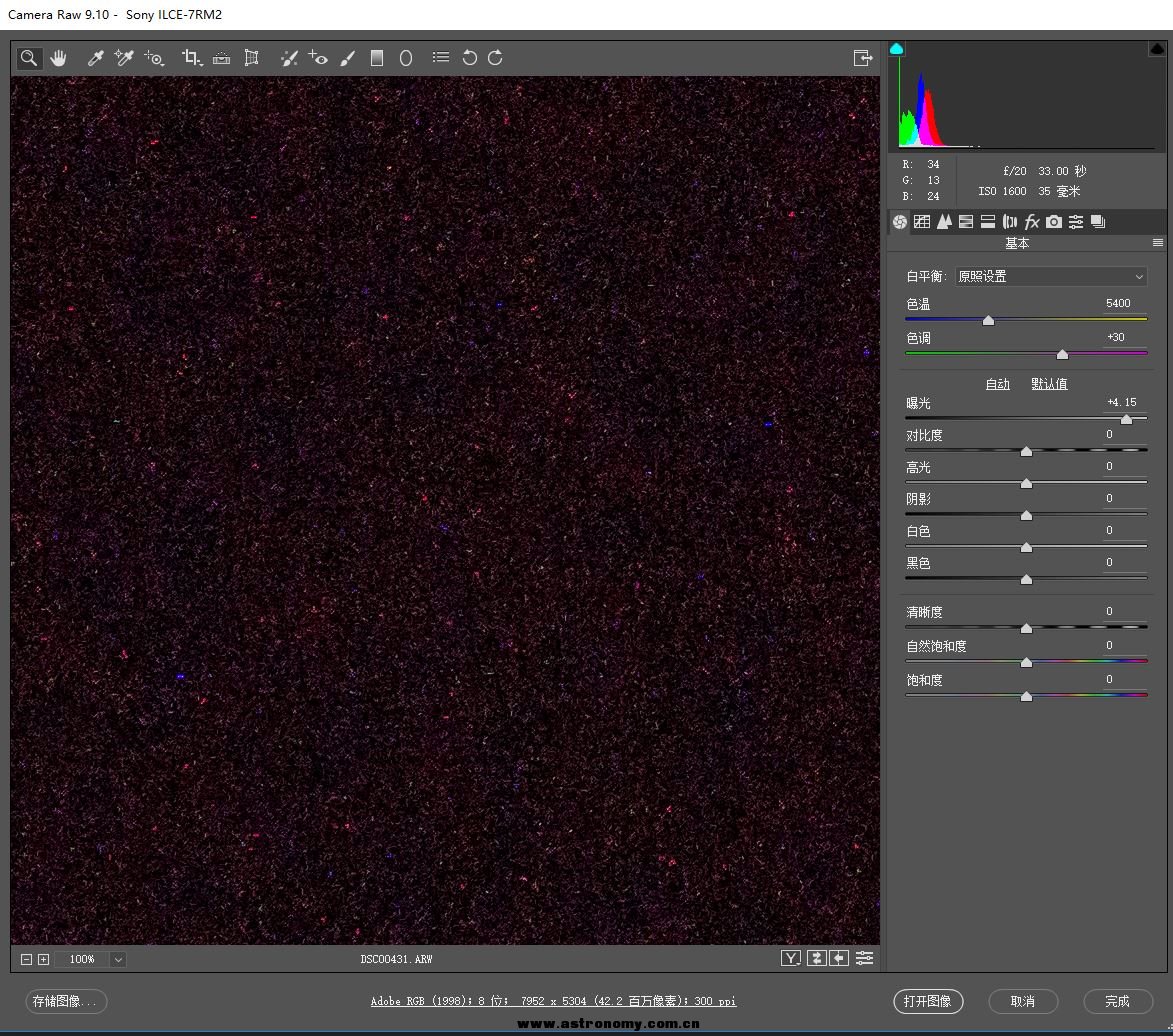The width and height of the screenshot is (1173, 1036).
Task: Edit the 色调 value +30
Action: pos(1116,337)
